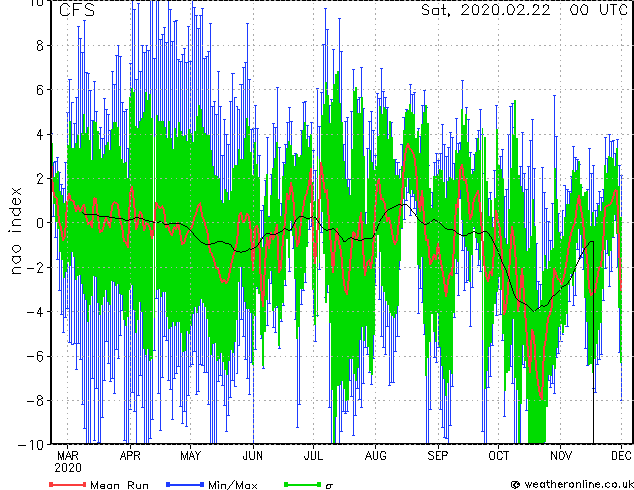Screen dimensions: 634x490
Task: Click the y-axis value 2
Action: 40,179
